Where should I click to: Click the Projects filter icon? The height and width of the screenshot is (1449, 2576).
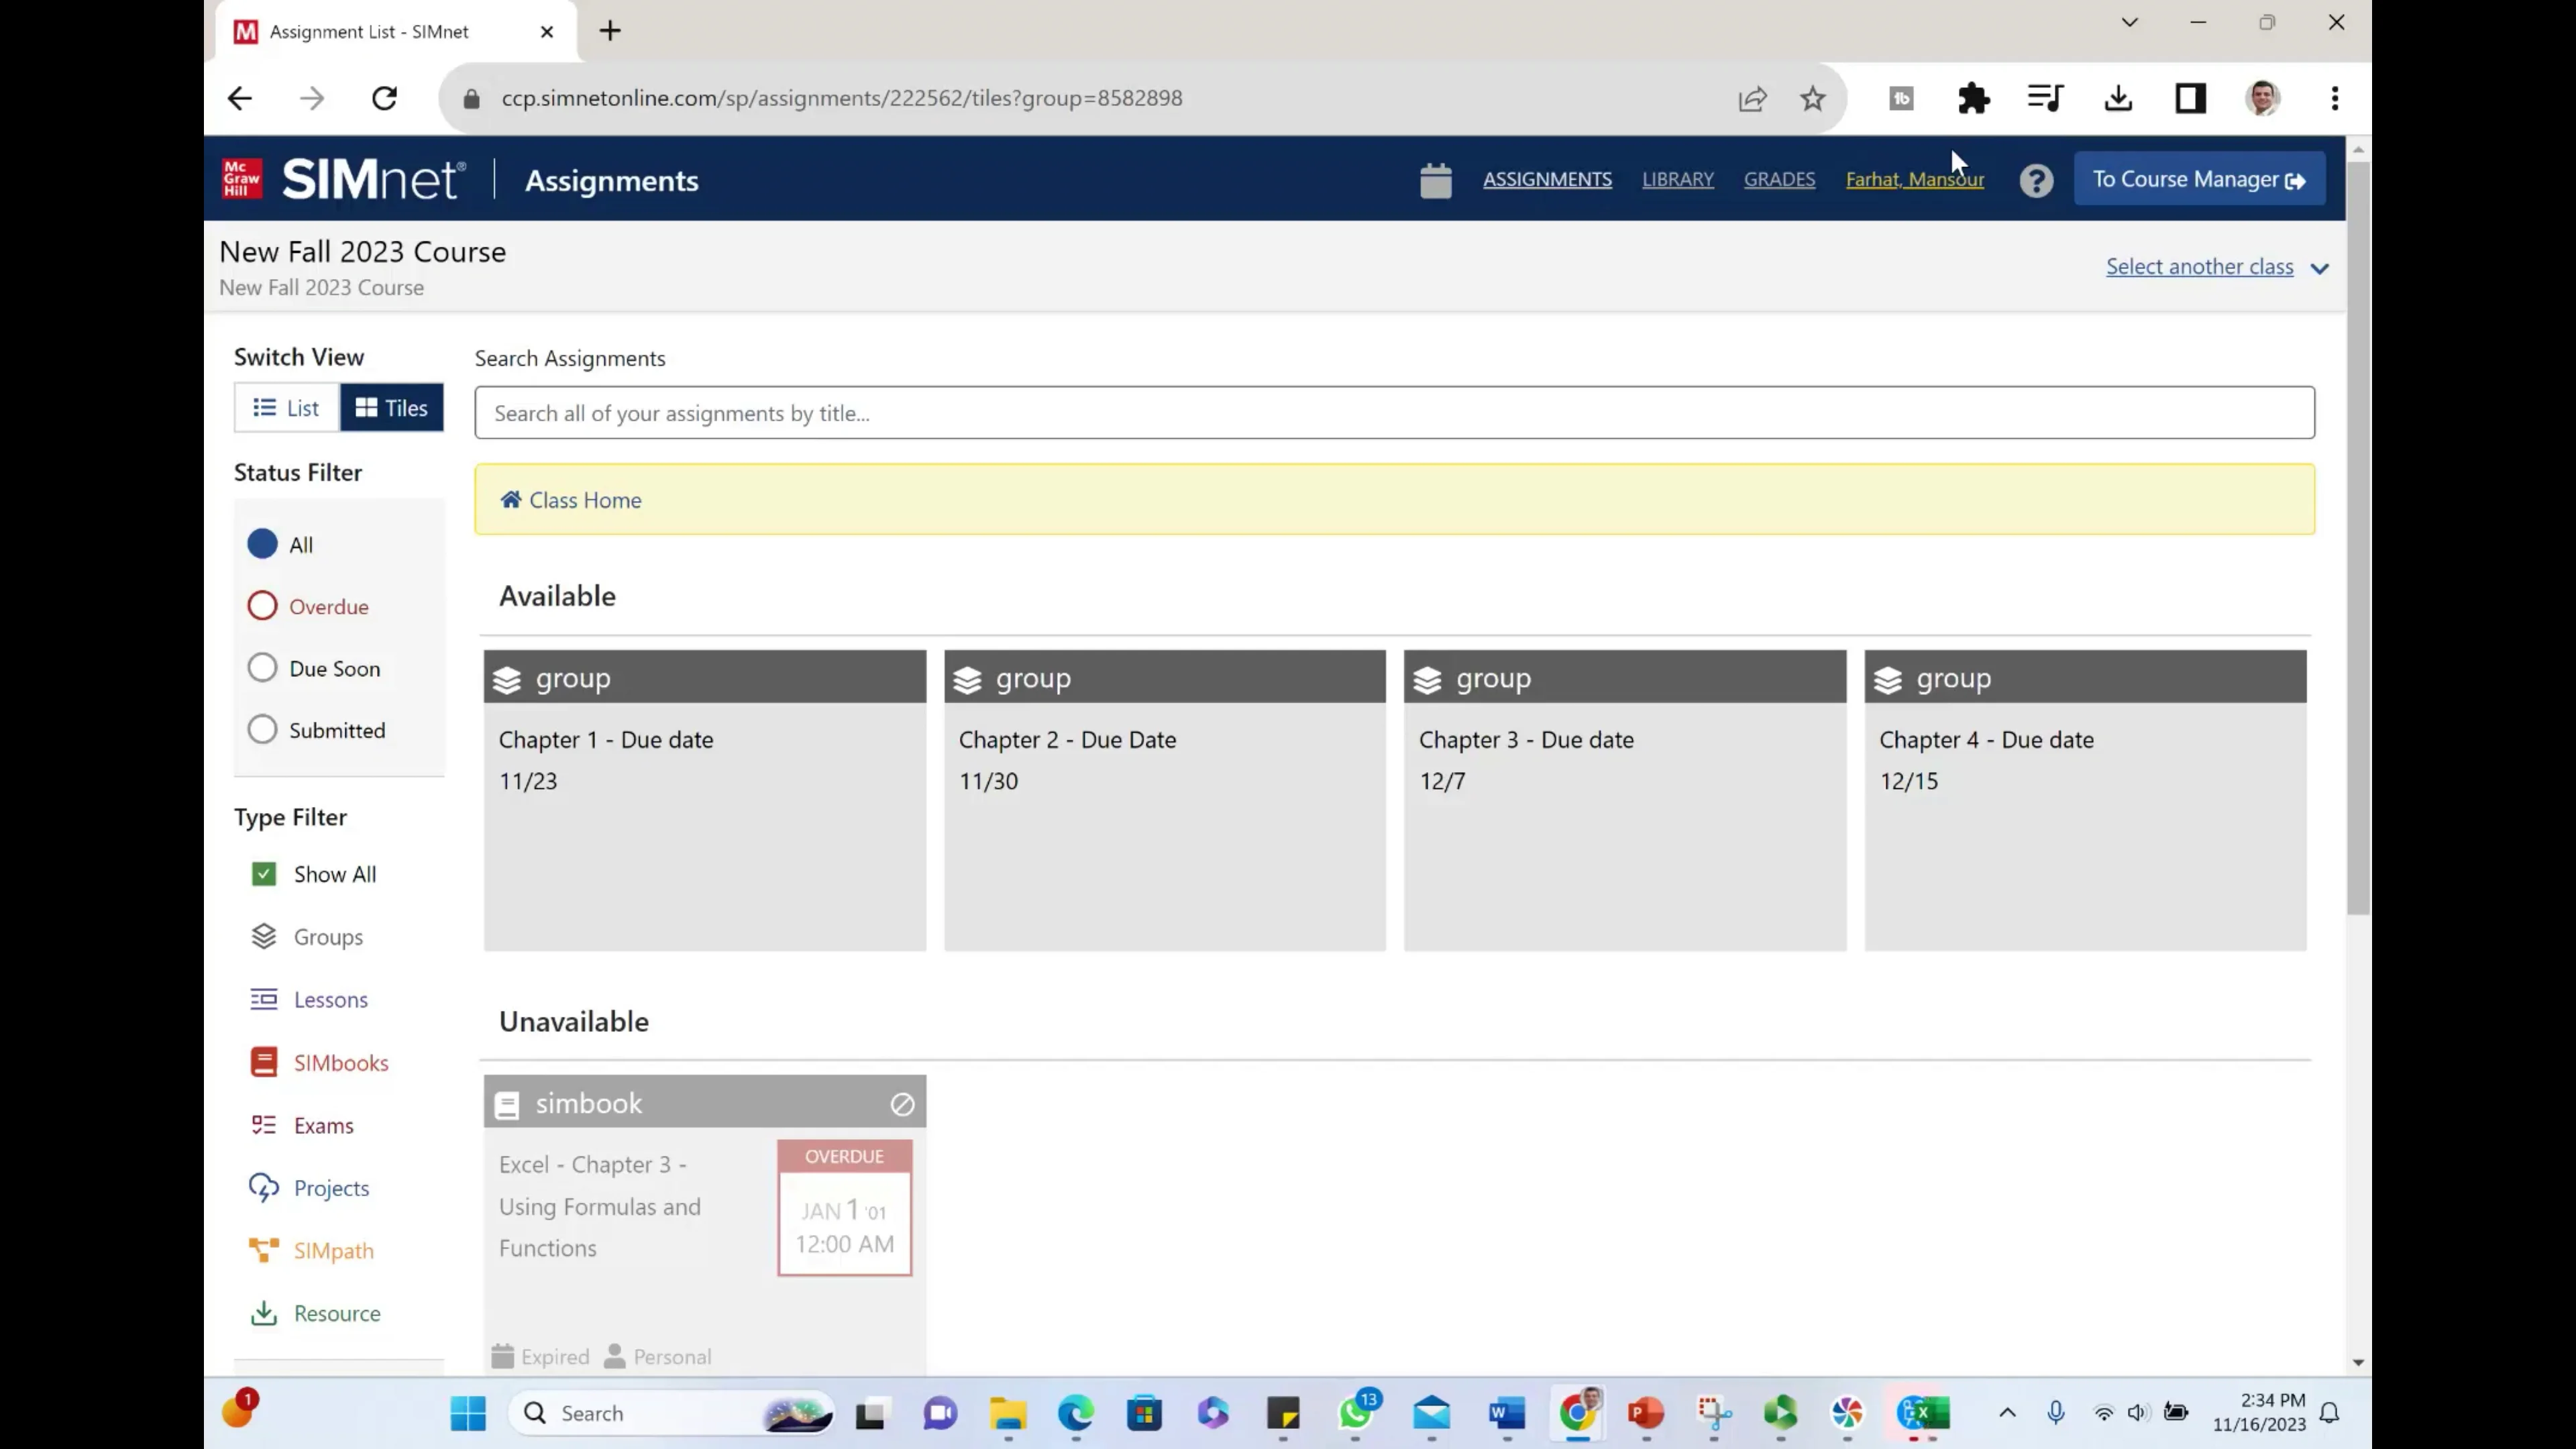263,1188
